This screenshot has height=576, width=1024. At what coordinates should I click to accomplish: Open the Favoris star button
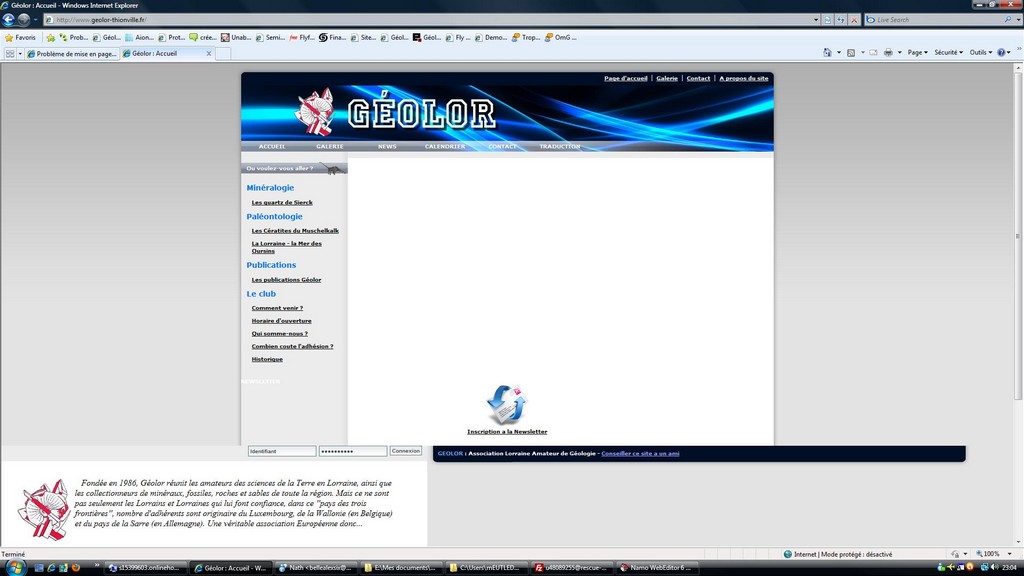[20, 37]
